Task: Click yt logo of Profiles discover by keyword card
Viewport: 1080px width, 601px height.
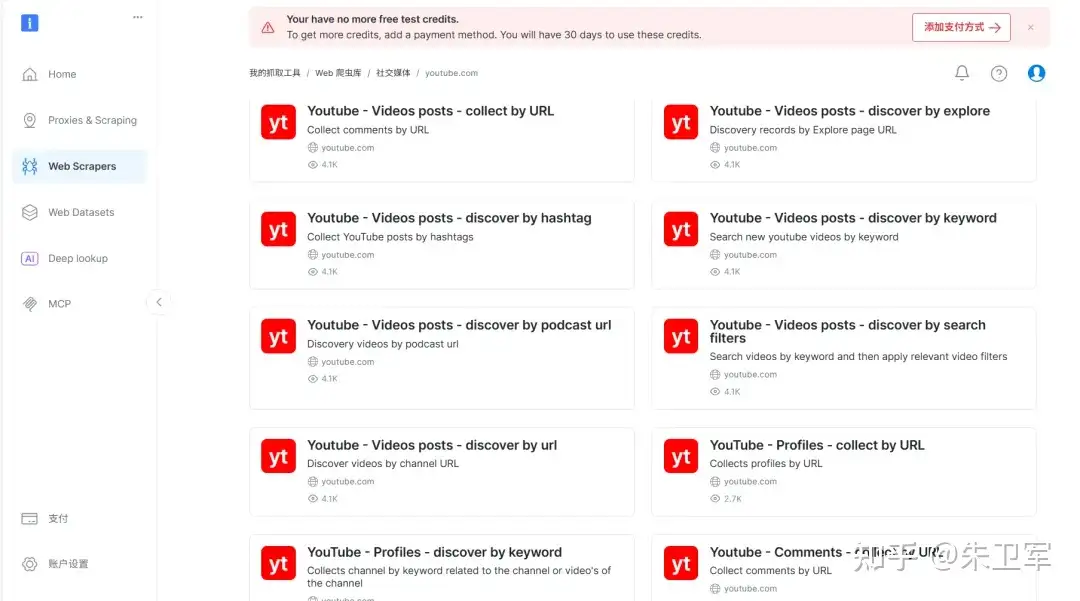Action: [x=278, y=563]
